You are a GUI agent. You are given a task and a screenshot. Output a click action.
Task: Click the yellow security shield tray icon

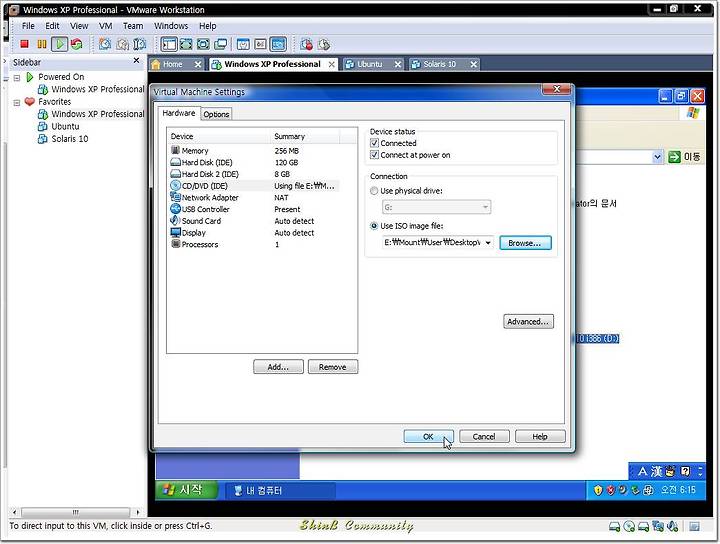click(597, 490)
